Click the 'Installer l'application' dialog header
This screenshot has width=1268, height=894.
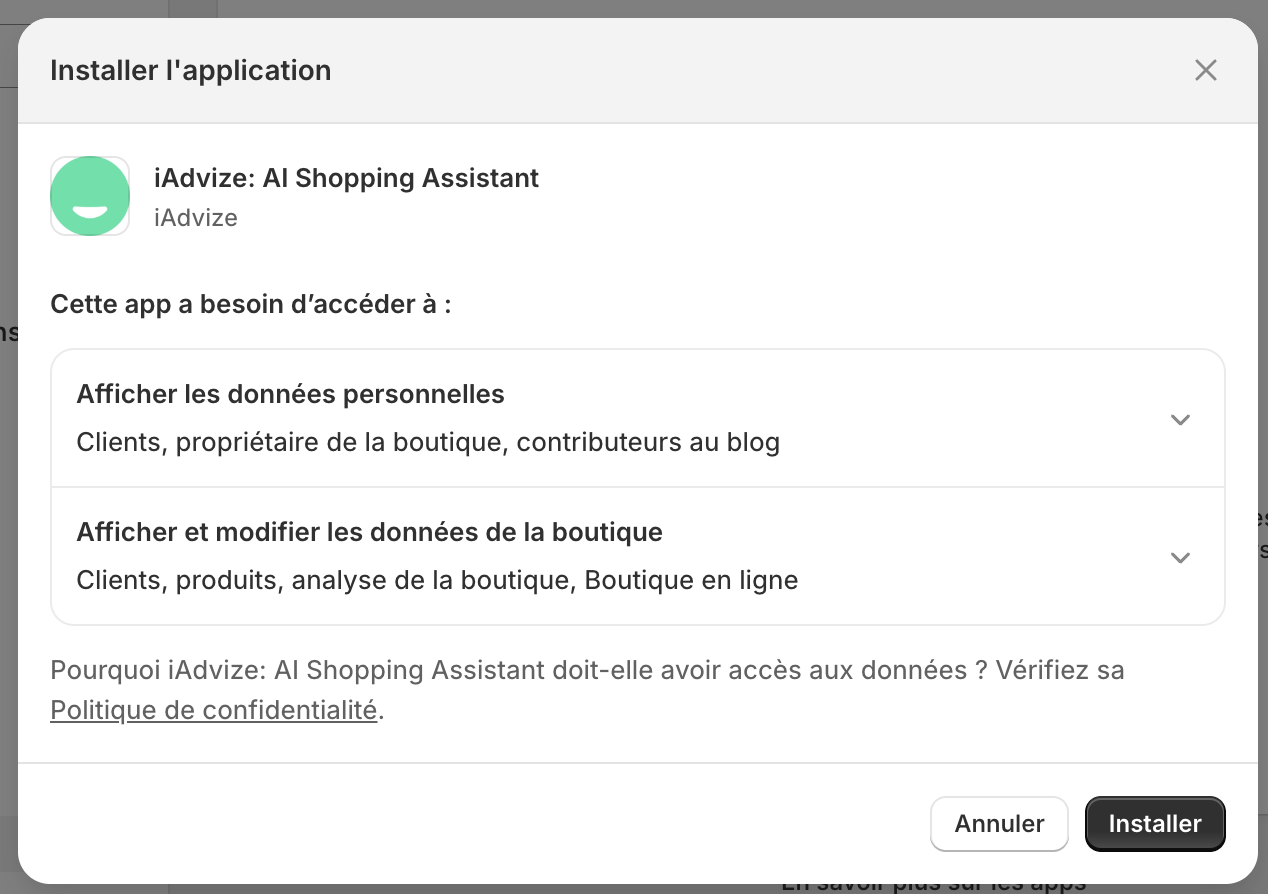(190, 70)
